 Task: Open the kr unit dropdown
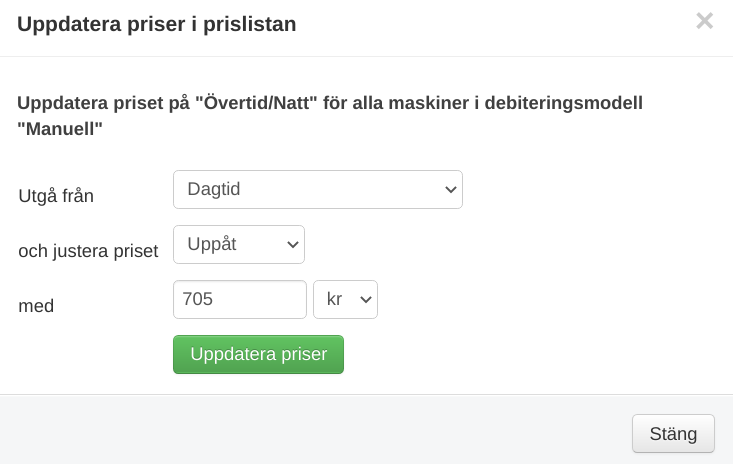coord(345,299)
